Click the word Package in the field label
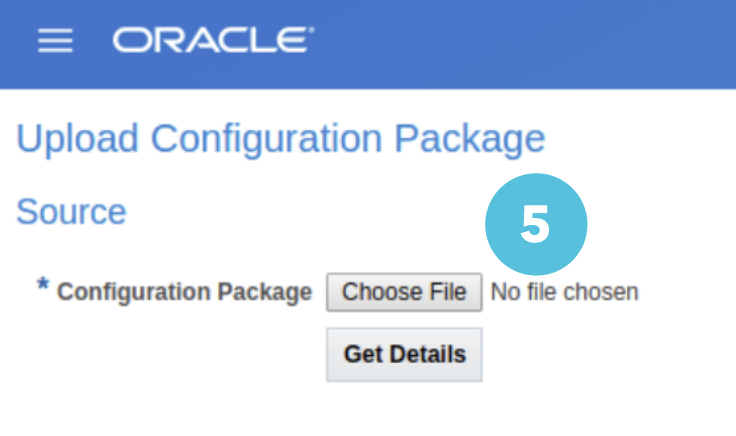Viewport: 736px width, 436px height. coord(265,292)
